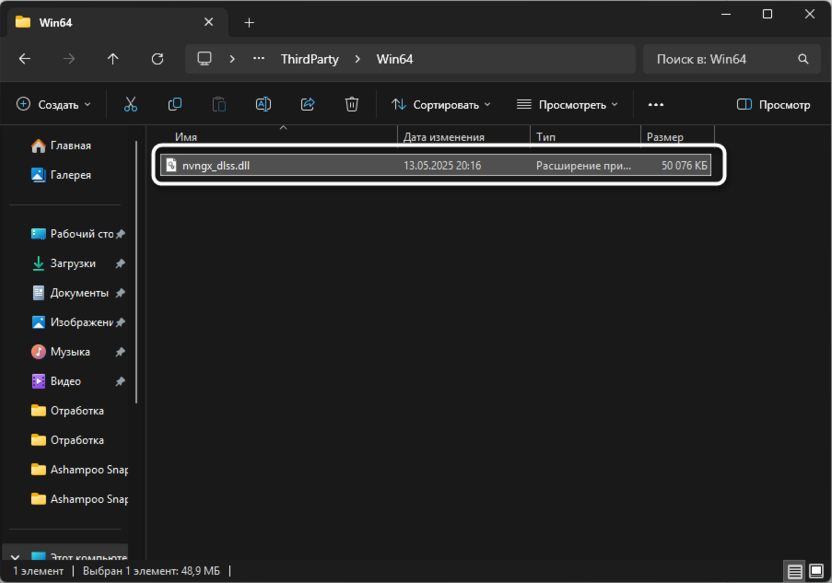The height and width of the screenshot is (583, 832).
Task: Click the Share icon in toolbar
Action: click(x=308, y=104)
